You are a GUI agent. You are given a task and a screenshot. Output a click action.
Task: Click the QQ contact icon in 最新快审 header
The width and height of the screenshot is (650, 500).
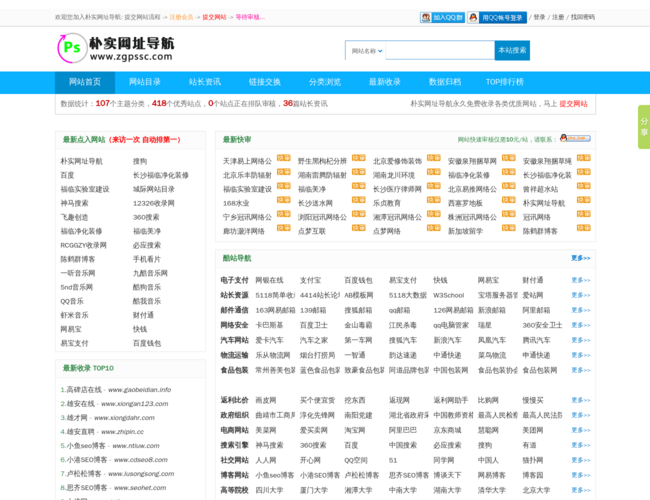(575, 139)
